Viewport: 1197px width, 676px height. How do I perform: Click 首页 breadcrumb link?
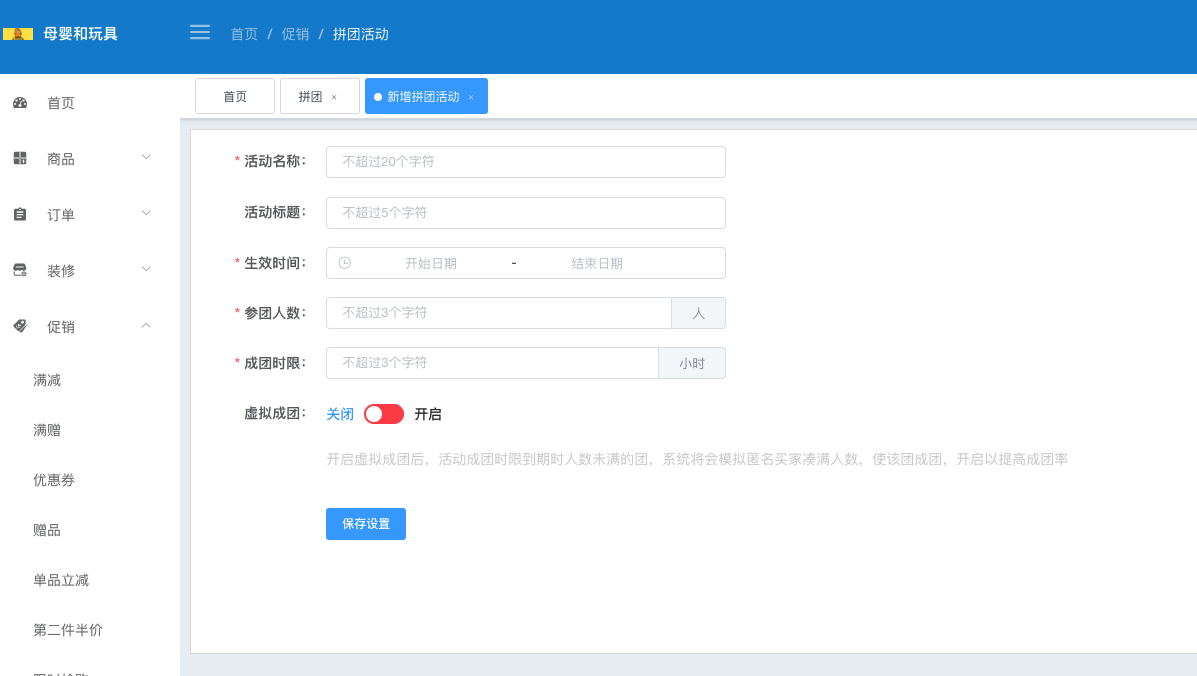tap(244, 34)
